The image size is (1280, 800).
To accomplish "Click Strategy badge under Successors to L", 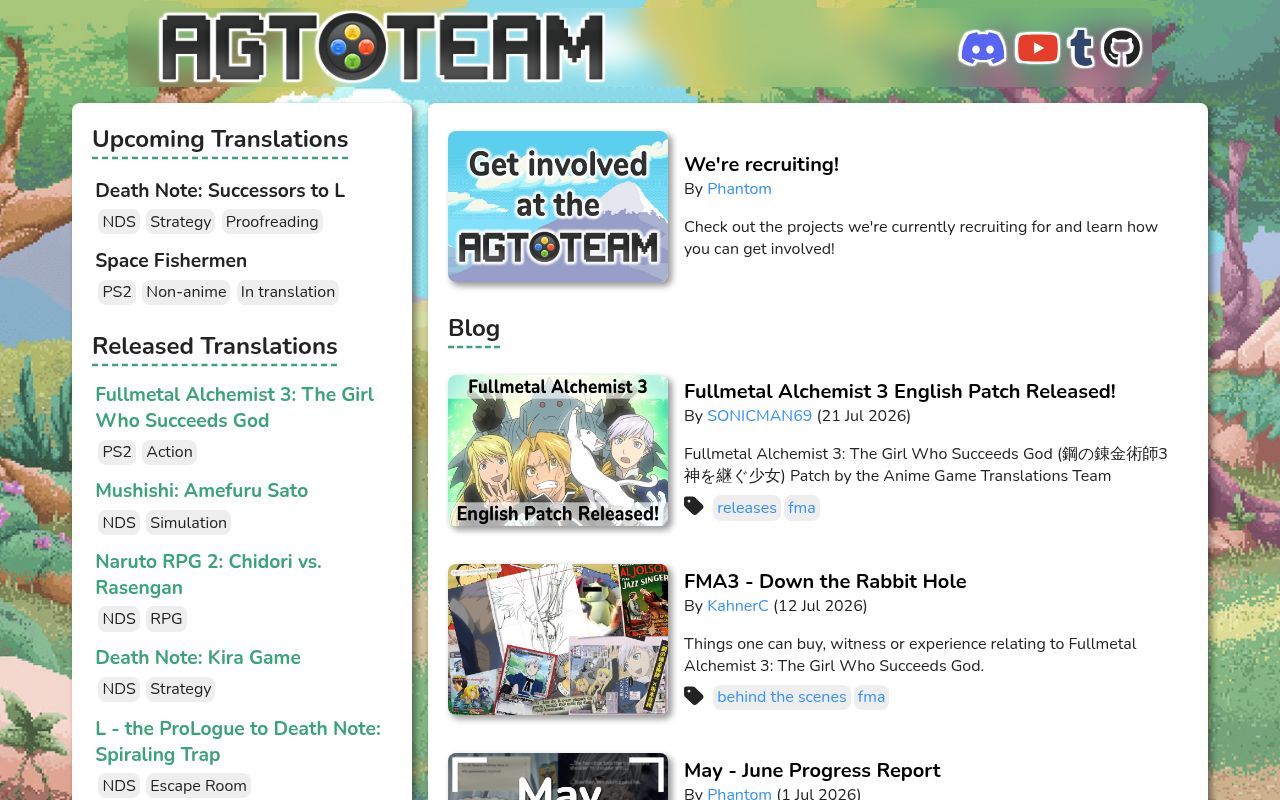I will click(x=181, y=222).
